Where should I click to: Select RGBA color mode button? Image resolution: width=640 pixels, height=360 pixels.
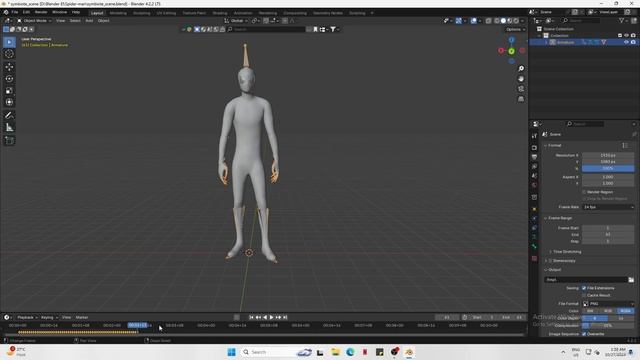pyautogui.click(x=626, y=311)
